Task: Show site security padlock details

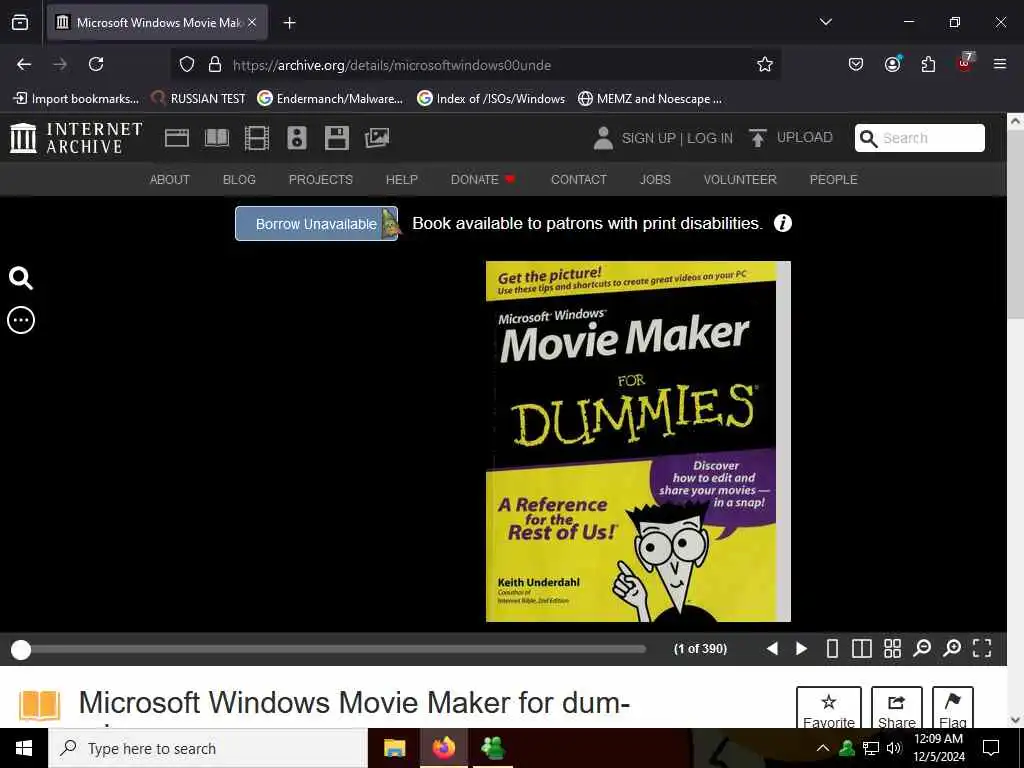Action: [214, 65]
